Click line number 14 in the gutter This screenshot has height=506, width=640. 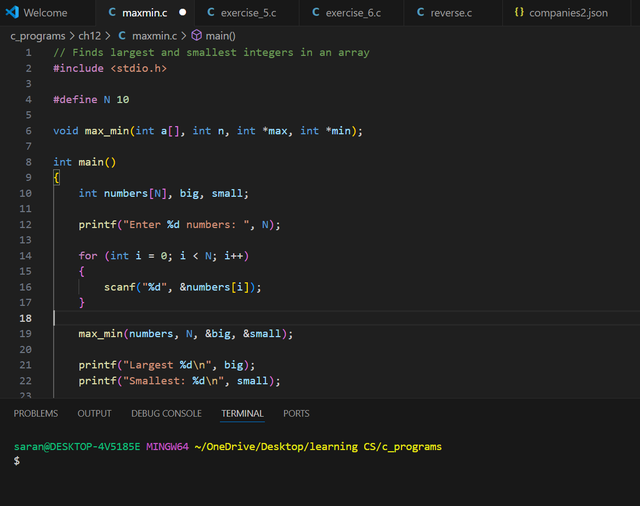[25, 256]
